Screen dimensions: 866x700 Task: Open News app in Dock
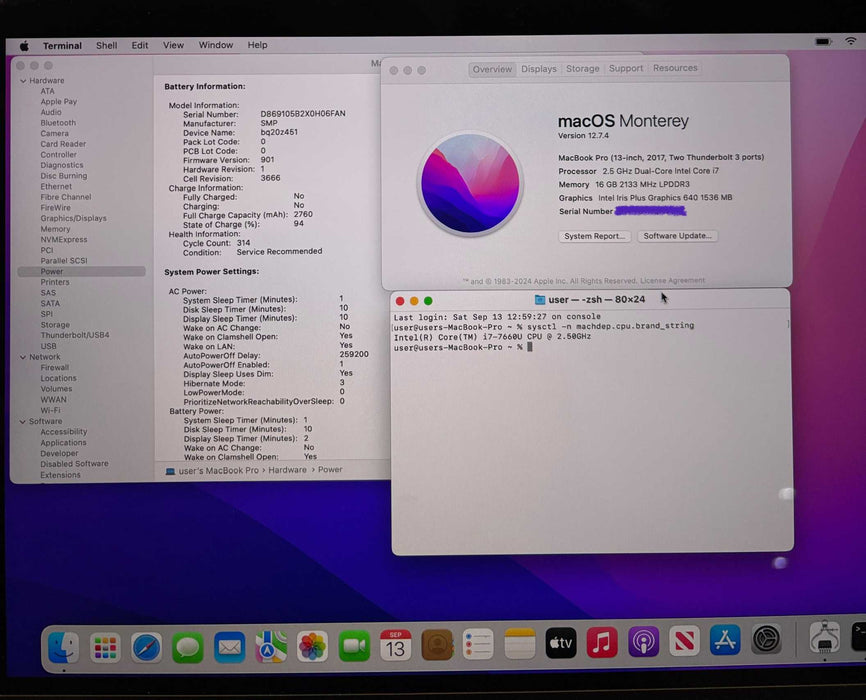click(x=684, y=641)
